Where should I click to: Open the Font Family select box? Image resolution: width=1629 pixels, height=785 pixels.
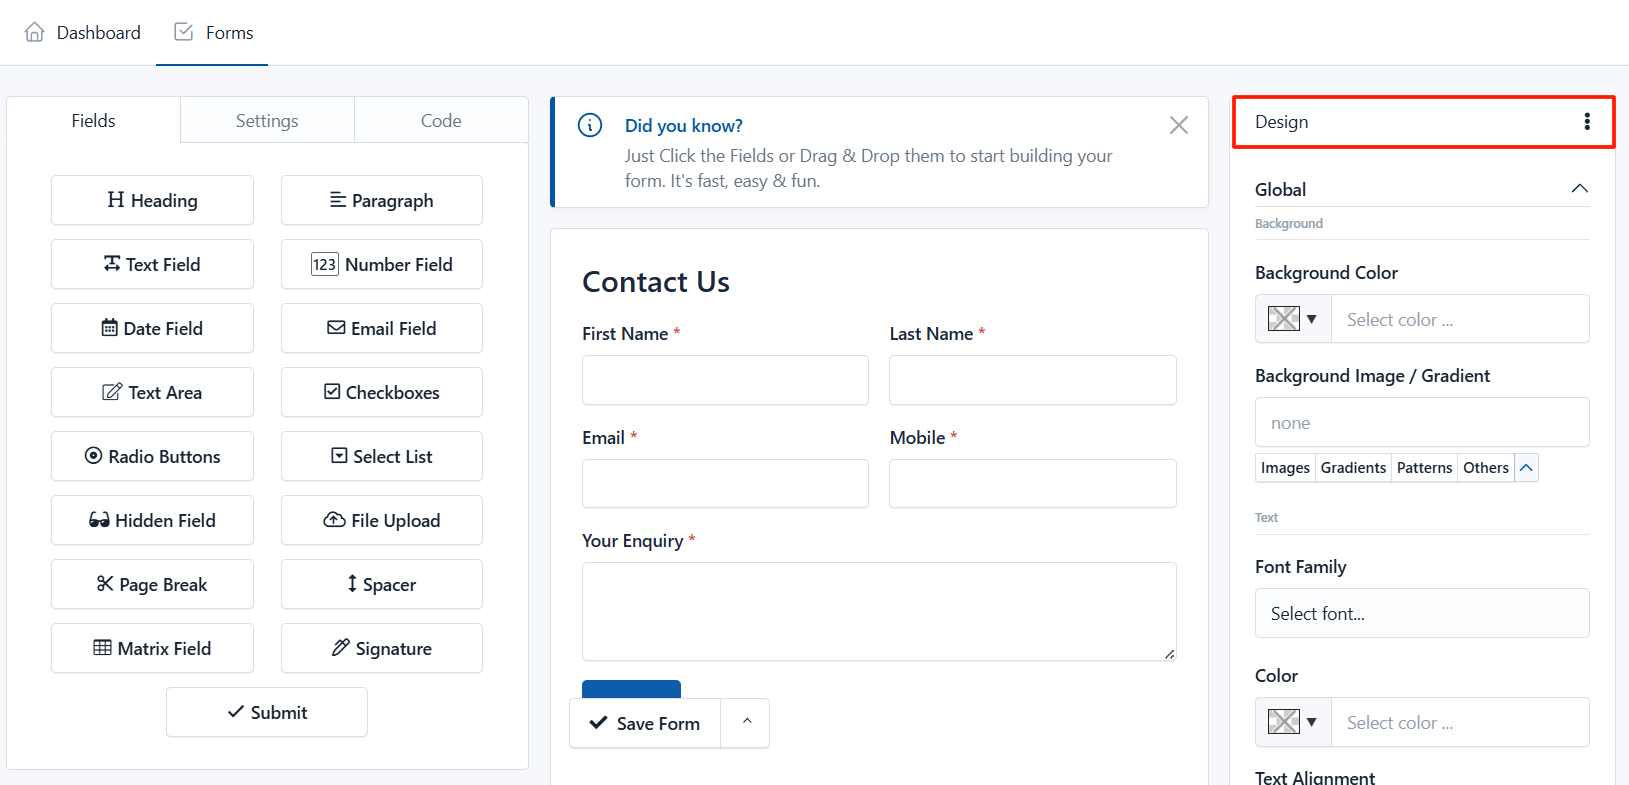(x=1422, y=613)
